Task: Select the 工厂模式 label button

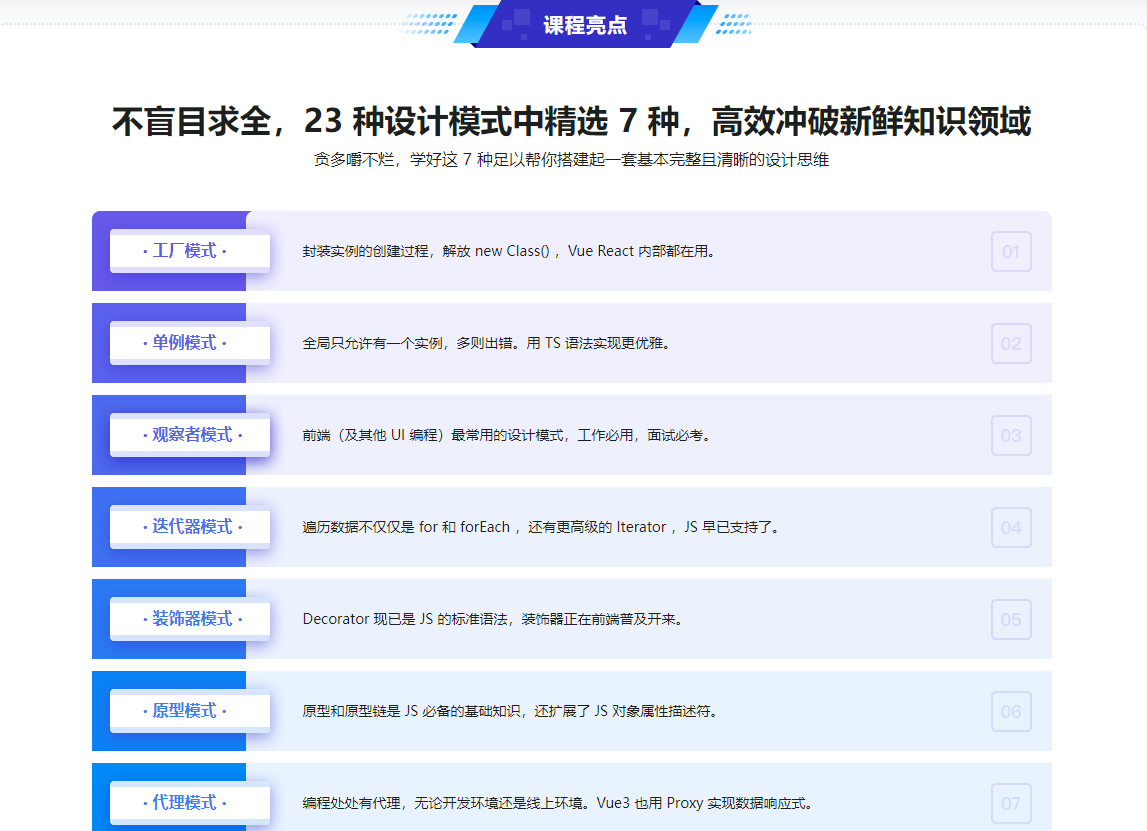Action: (x=189, y=251)
